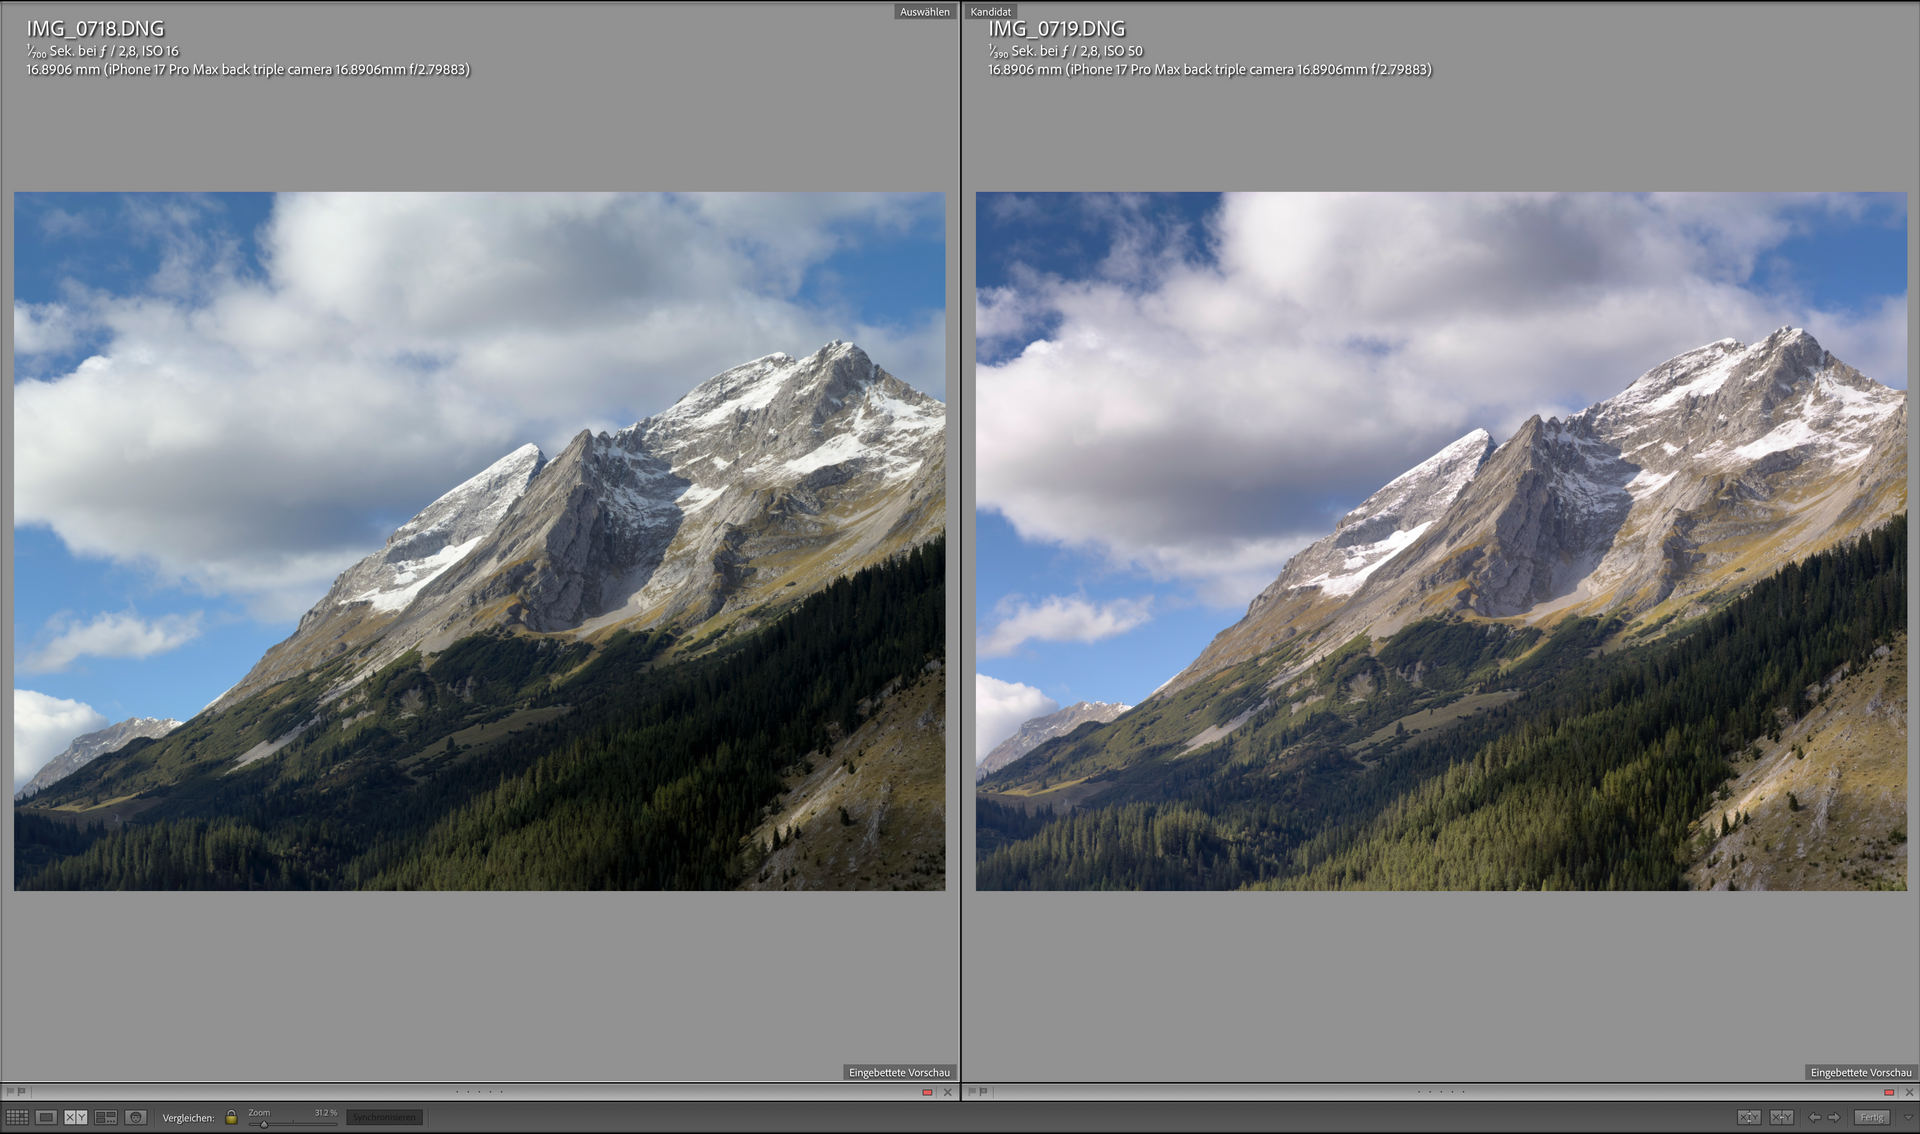Open toolbar options dropdown triangle
Screen dimensions: 1920x1134
(1907, 1117)
